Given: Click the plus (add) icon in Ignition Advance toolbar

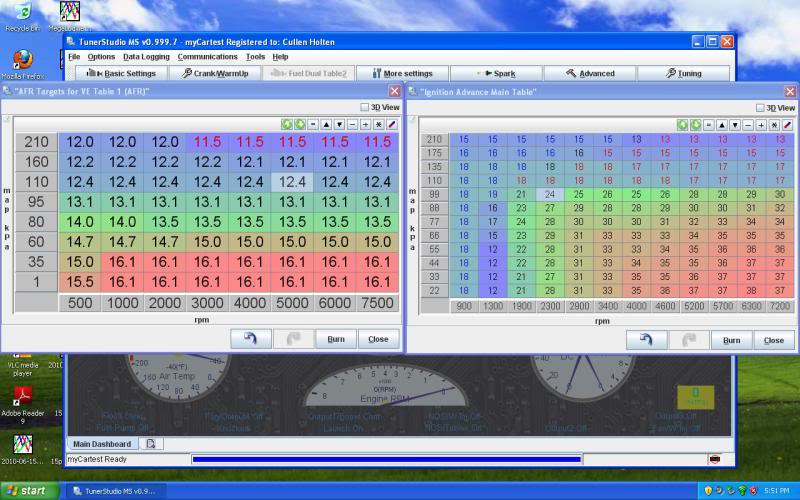Looking at the screenshot, I should click(761, 125).
